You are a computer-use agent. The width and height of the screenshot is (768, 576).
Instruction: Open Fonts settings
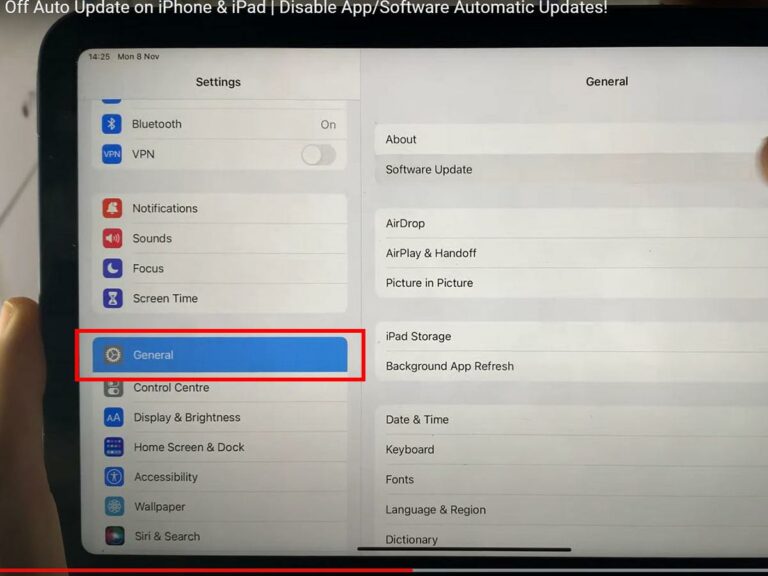pos(571,480)
